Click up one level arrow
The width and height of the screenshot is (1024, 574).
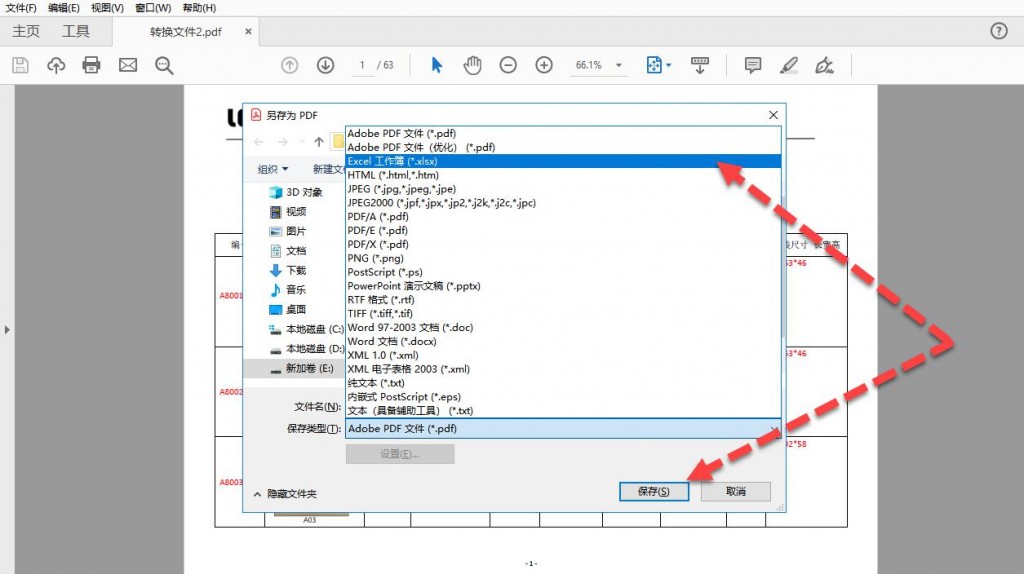(319, 142)
